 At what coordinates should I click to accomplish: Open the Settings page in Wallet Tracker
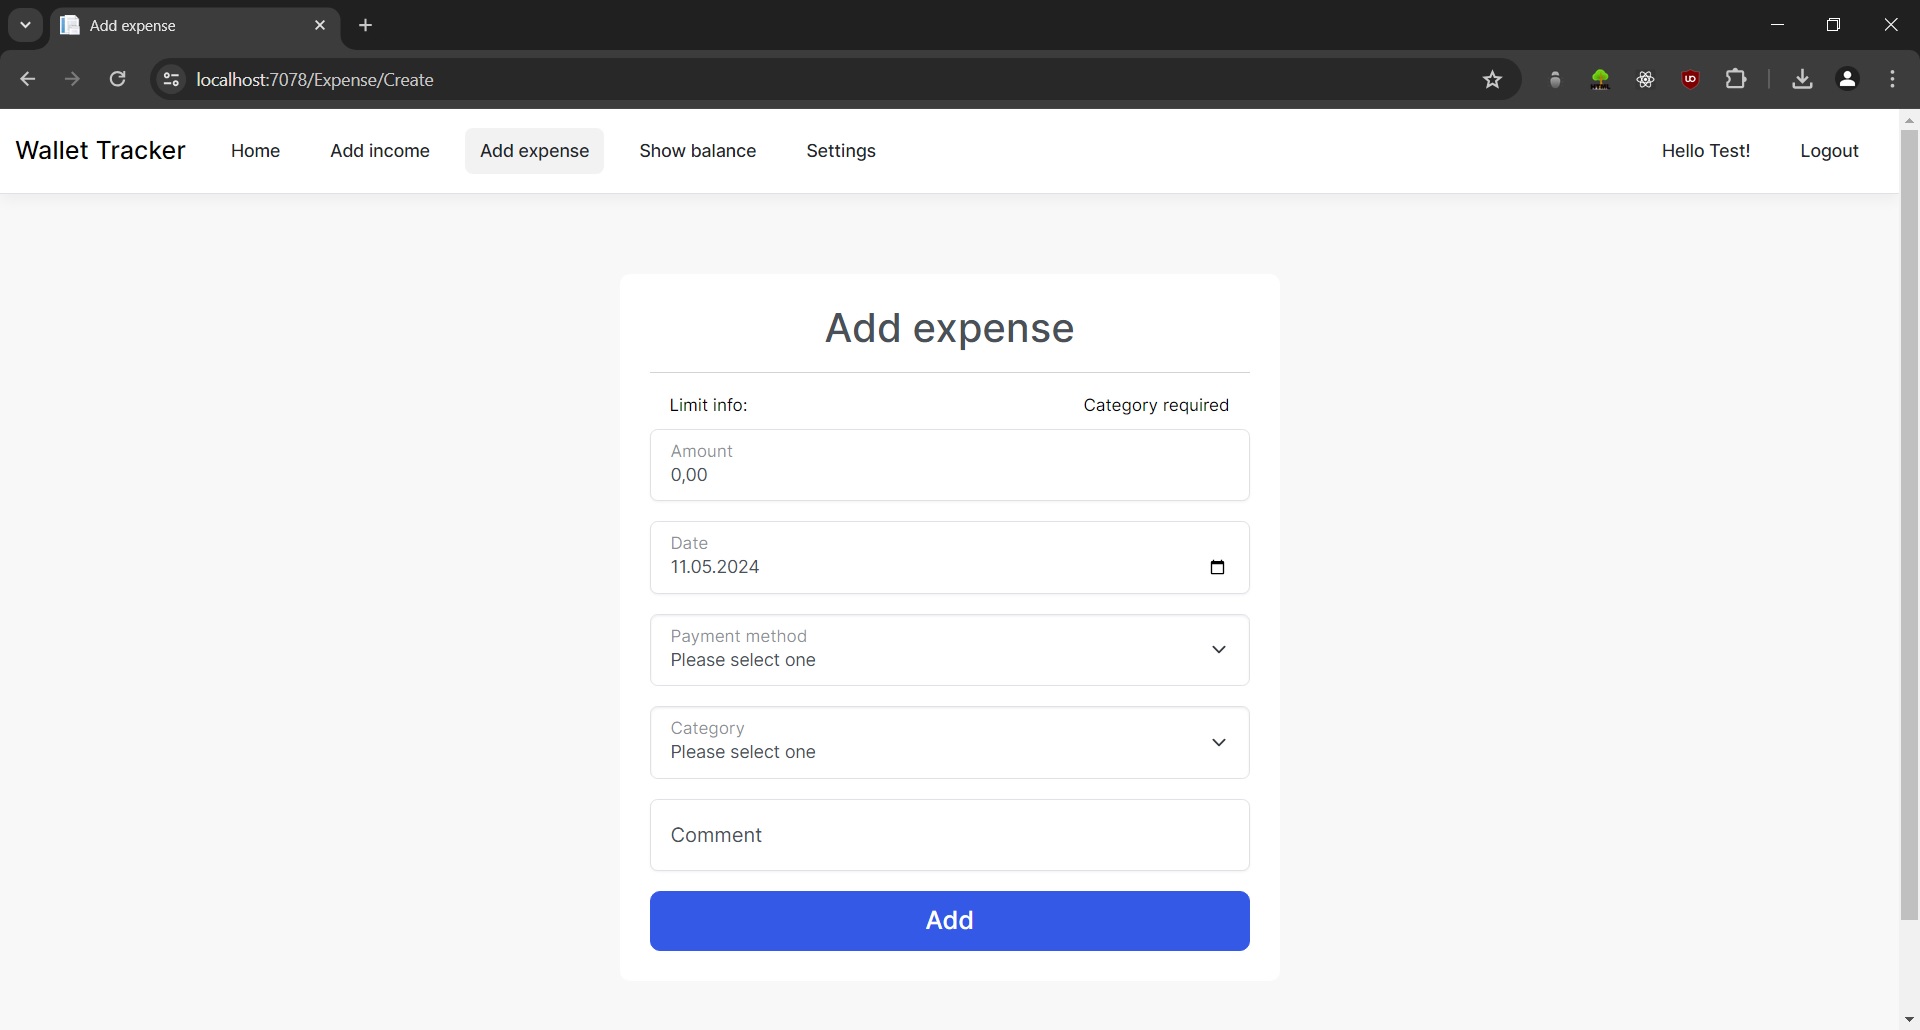coord(840,151)
